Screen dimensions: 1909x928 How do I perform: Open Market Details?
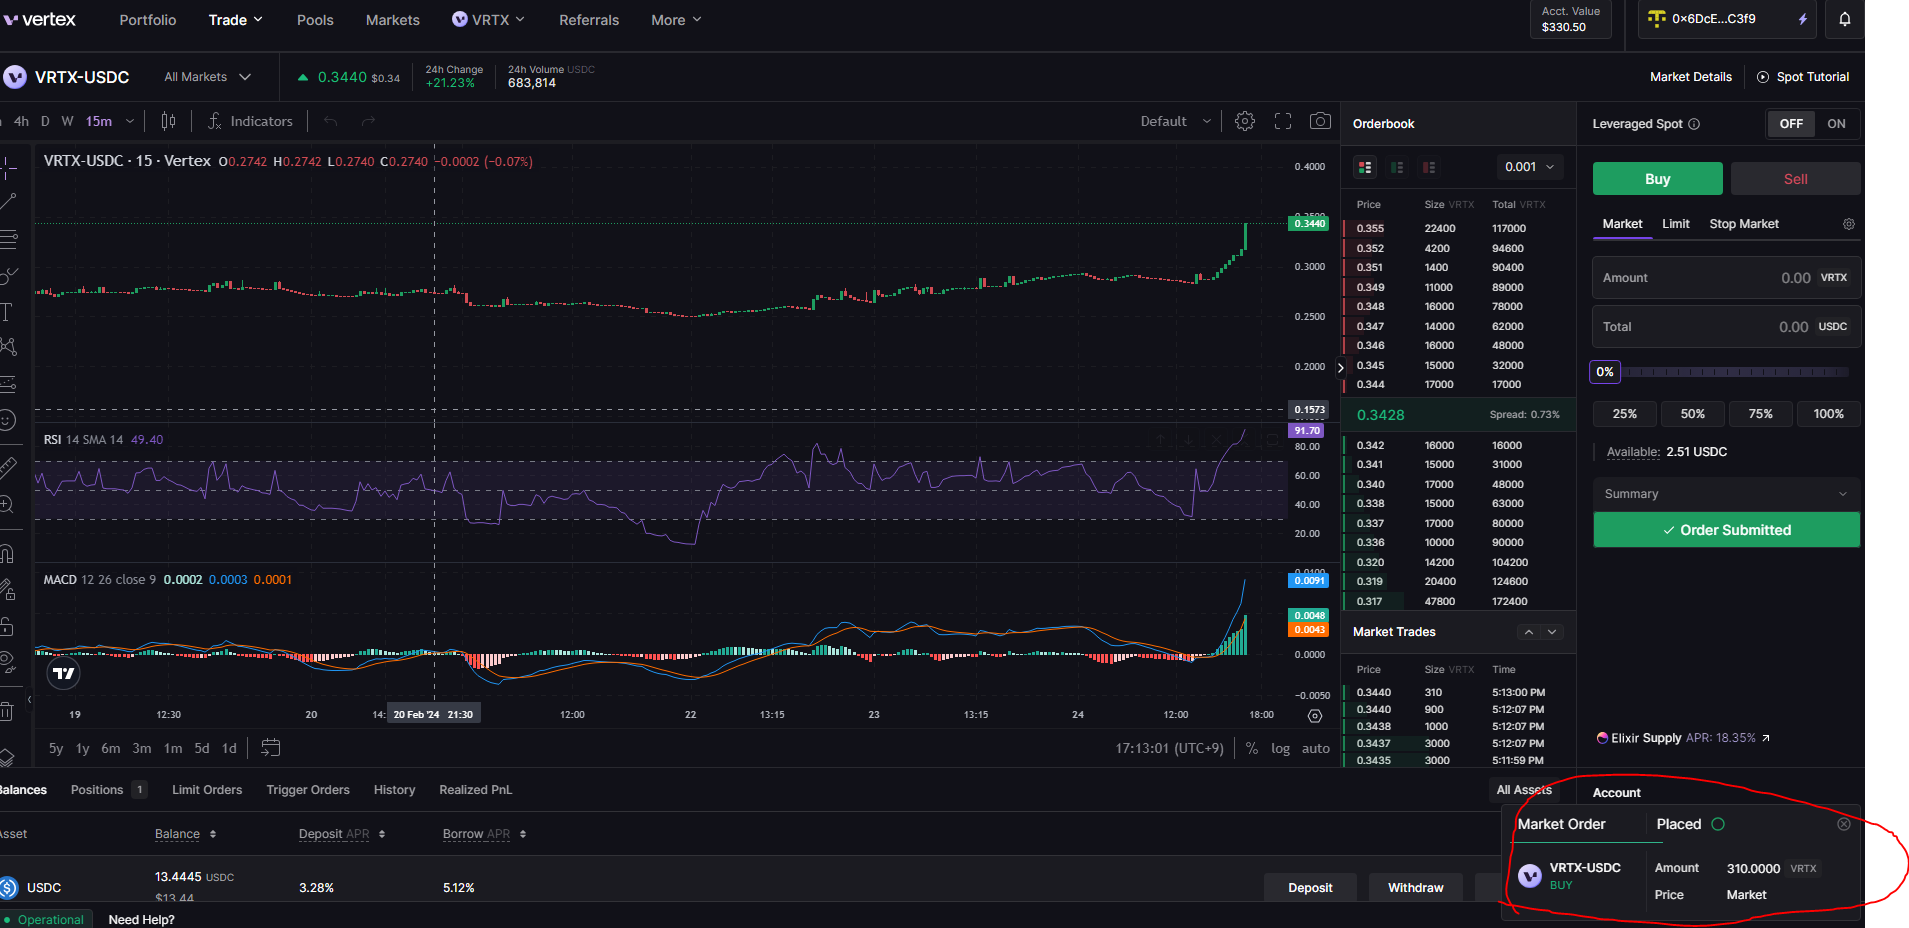[1690, 77]
